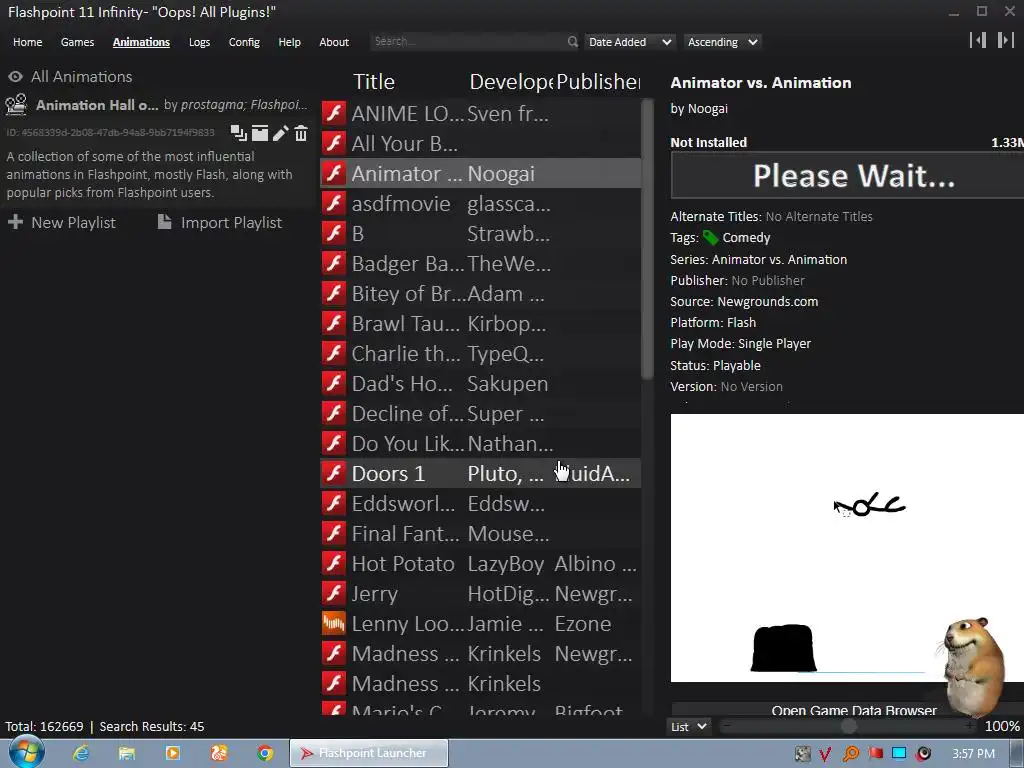The height and width of the screenshot is (768, 1024).
Task: Click the Flash icon next to asdfmovie
Action: coord(334,203)
